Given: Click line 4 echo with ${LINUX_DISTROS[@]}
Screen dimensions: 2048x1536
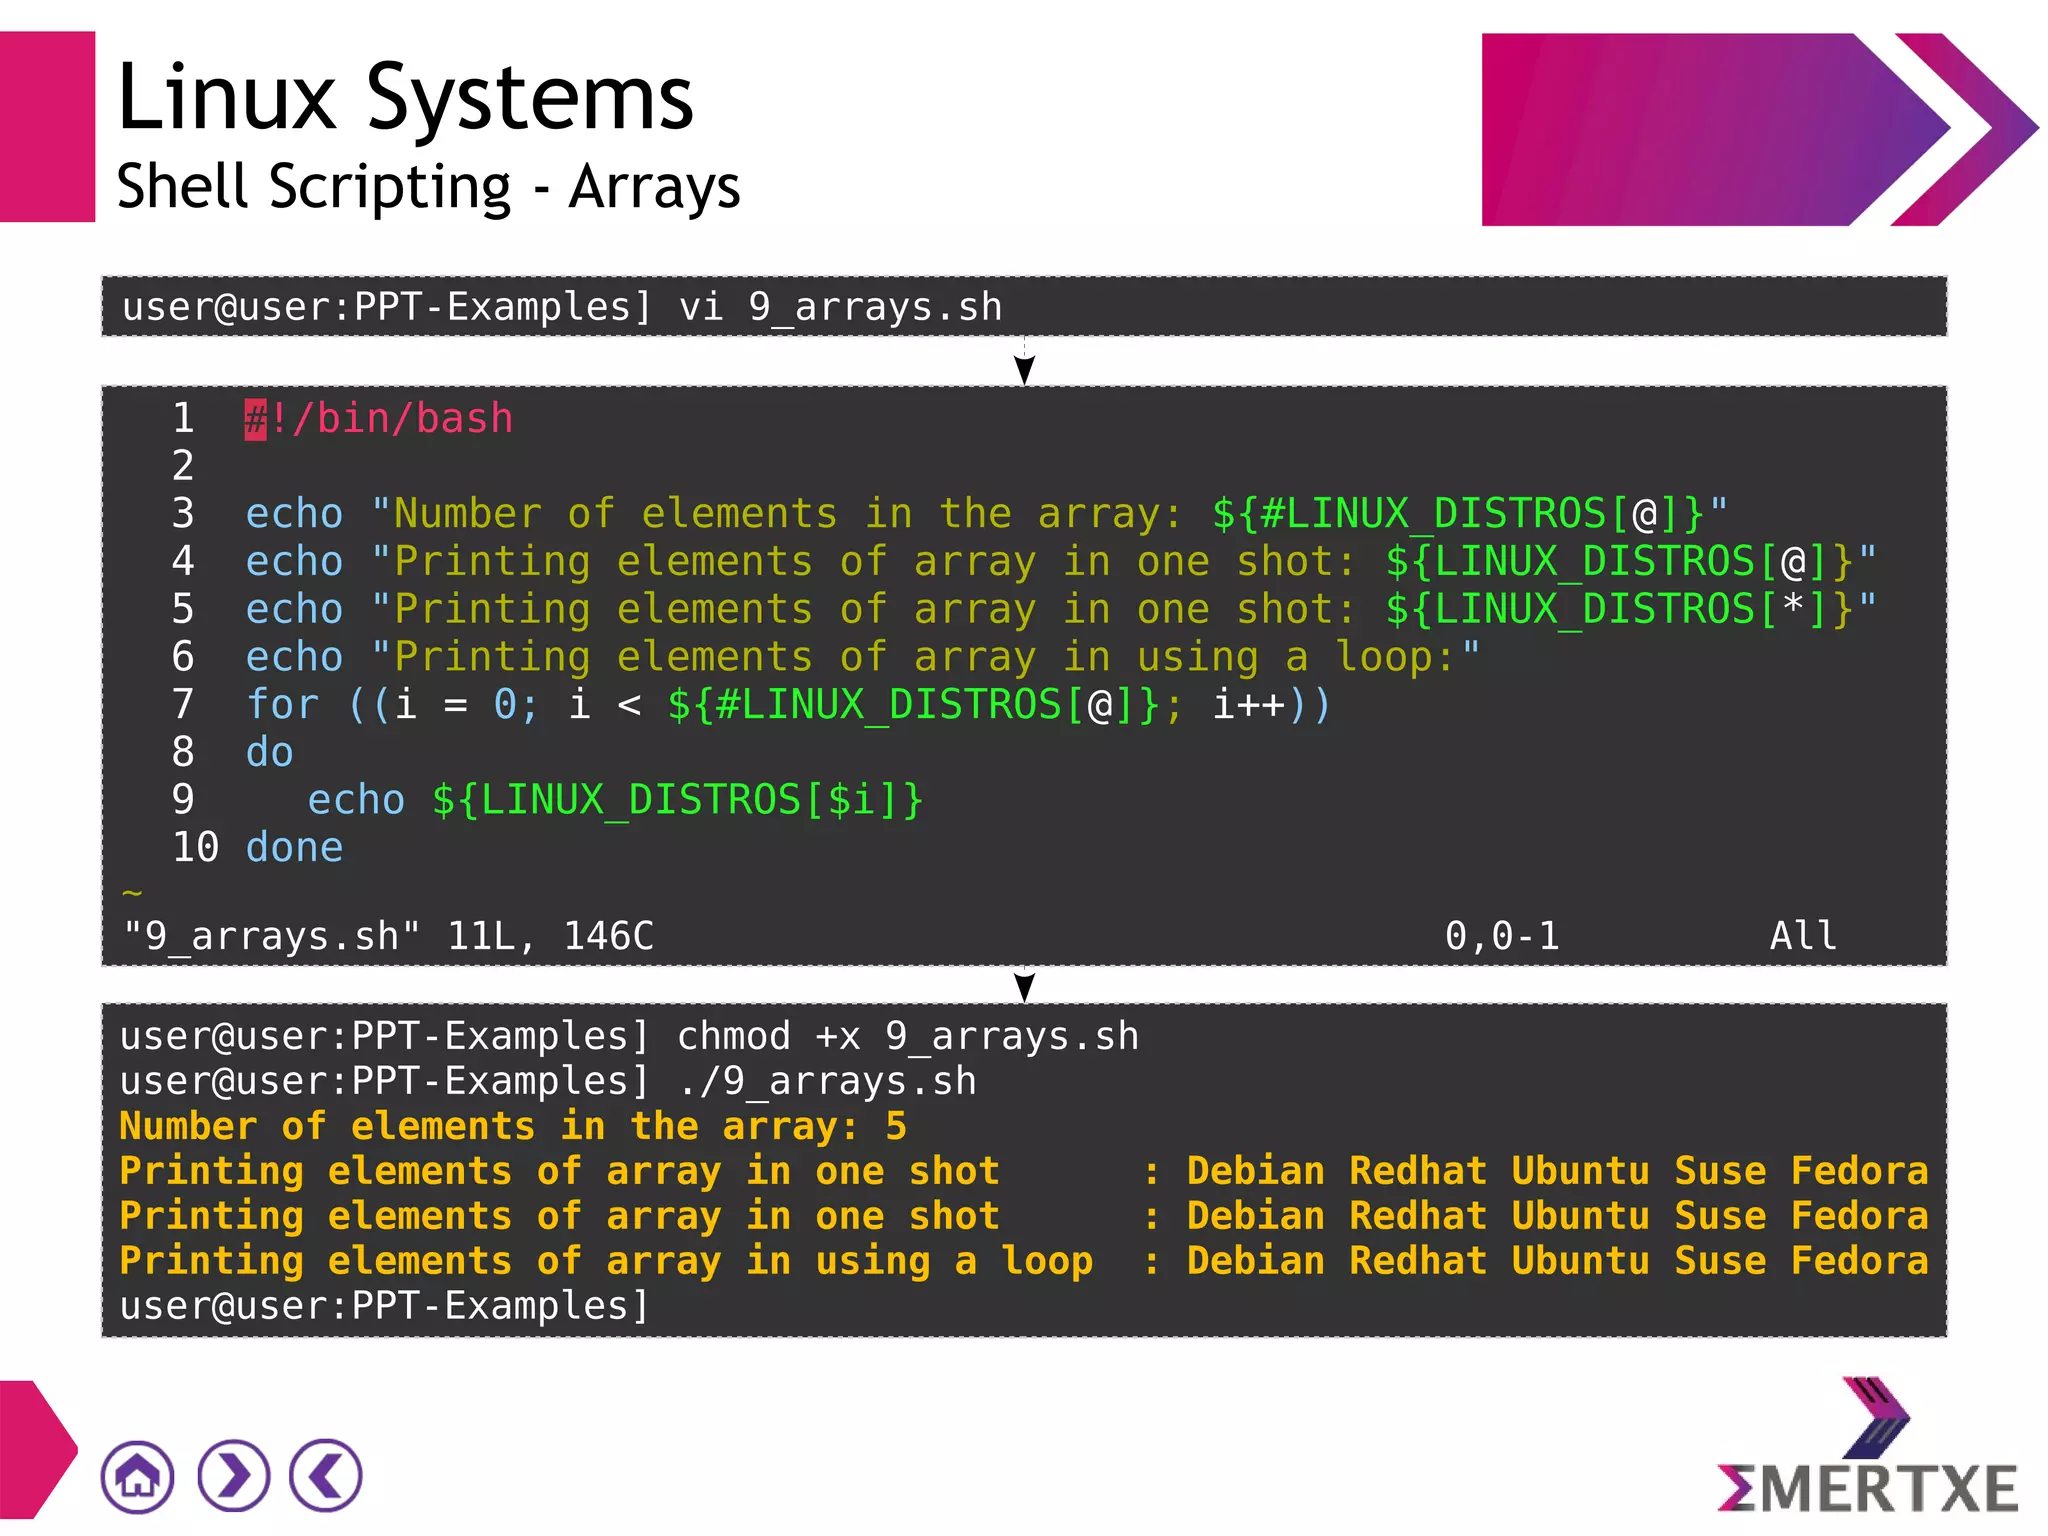Looking at the screenshot, I should [1061, 562].
